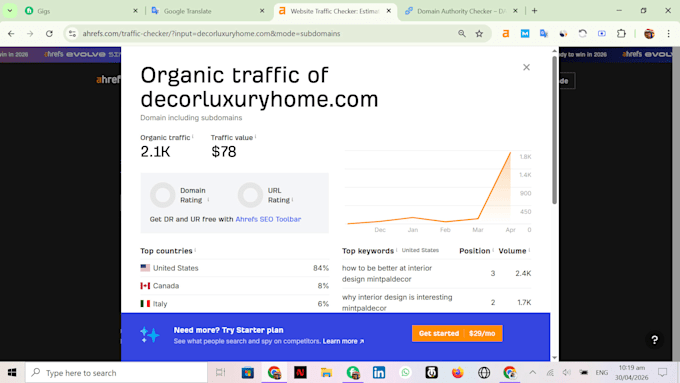Click the $78 traffic value
Screen dimensions: 680x383
click(x=224, y=152)
